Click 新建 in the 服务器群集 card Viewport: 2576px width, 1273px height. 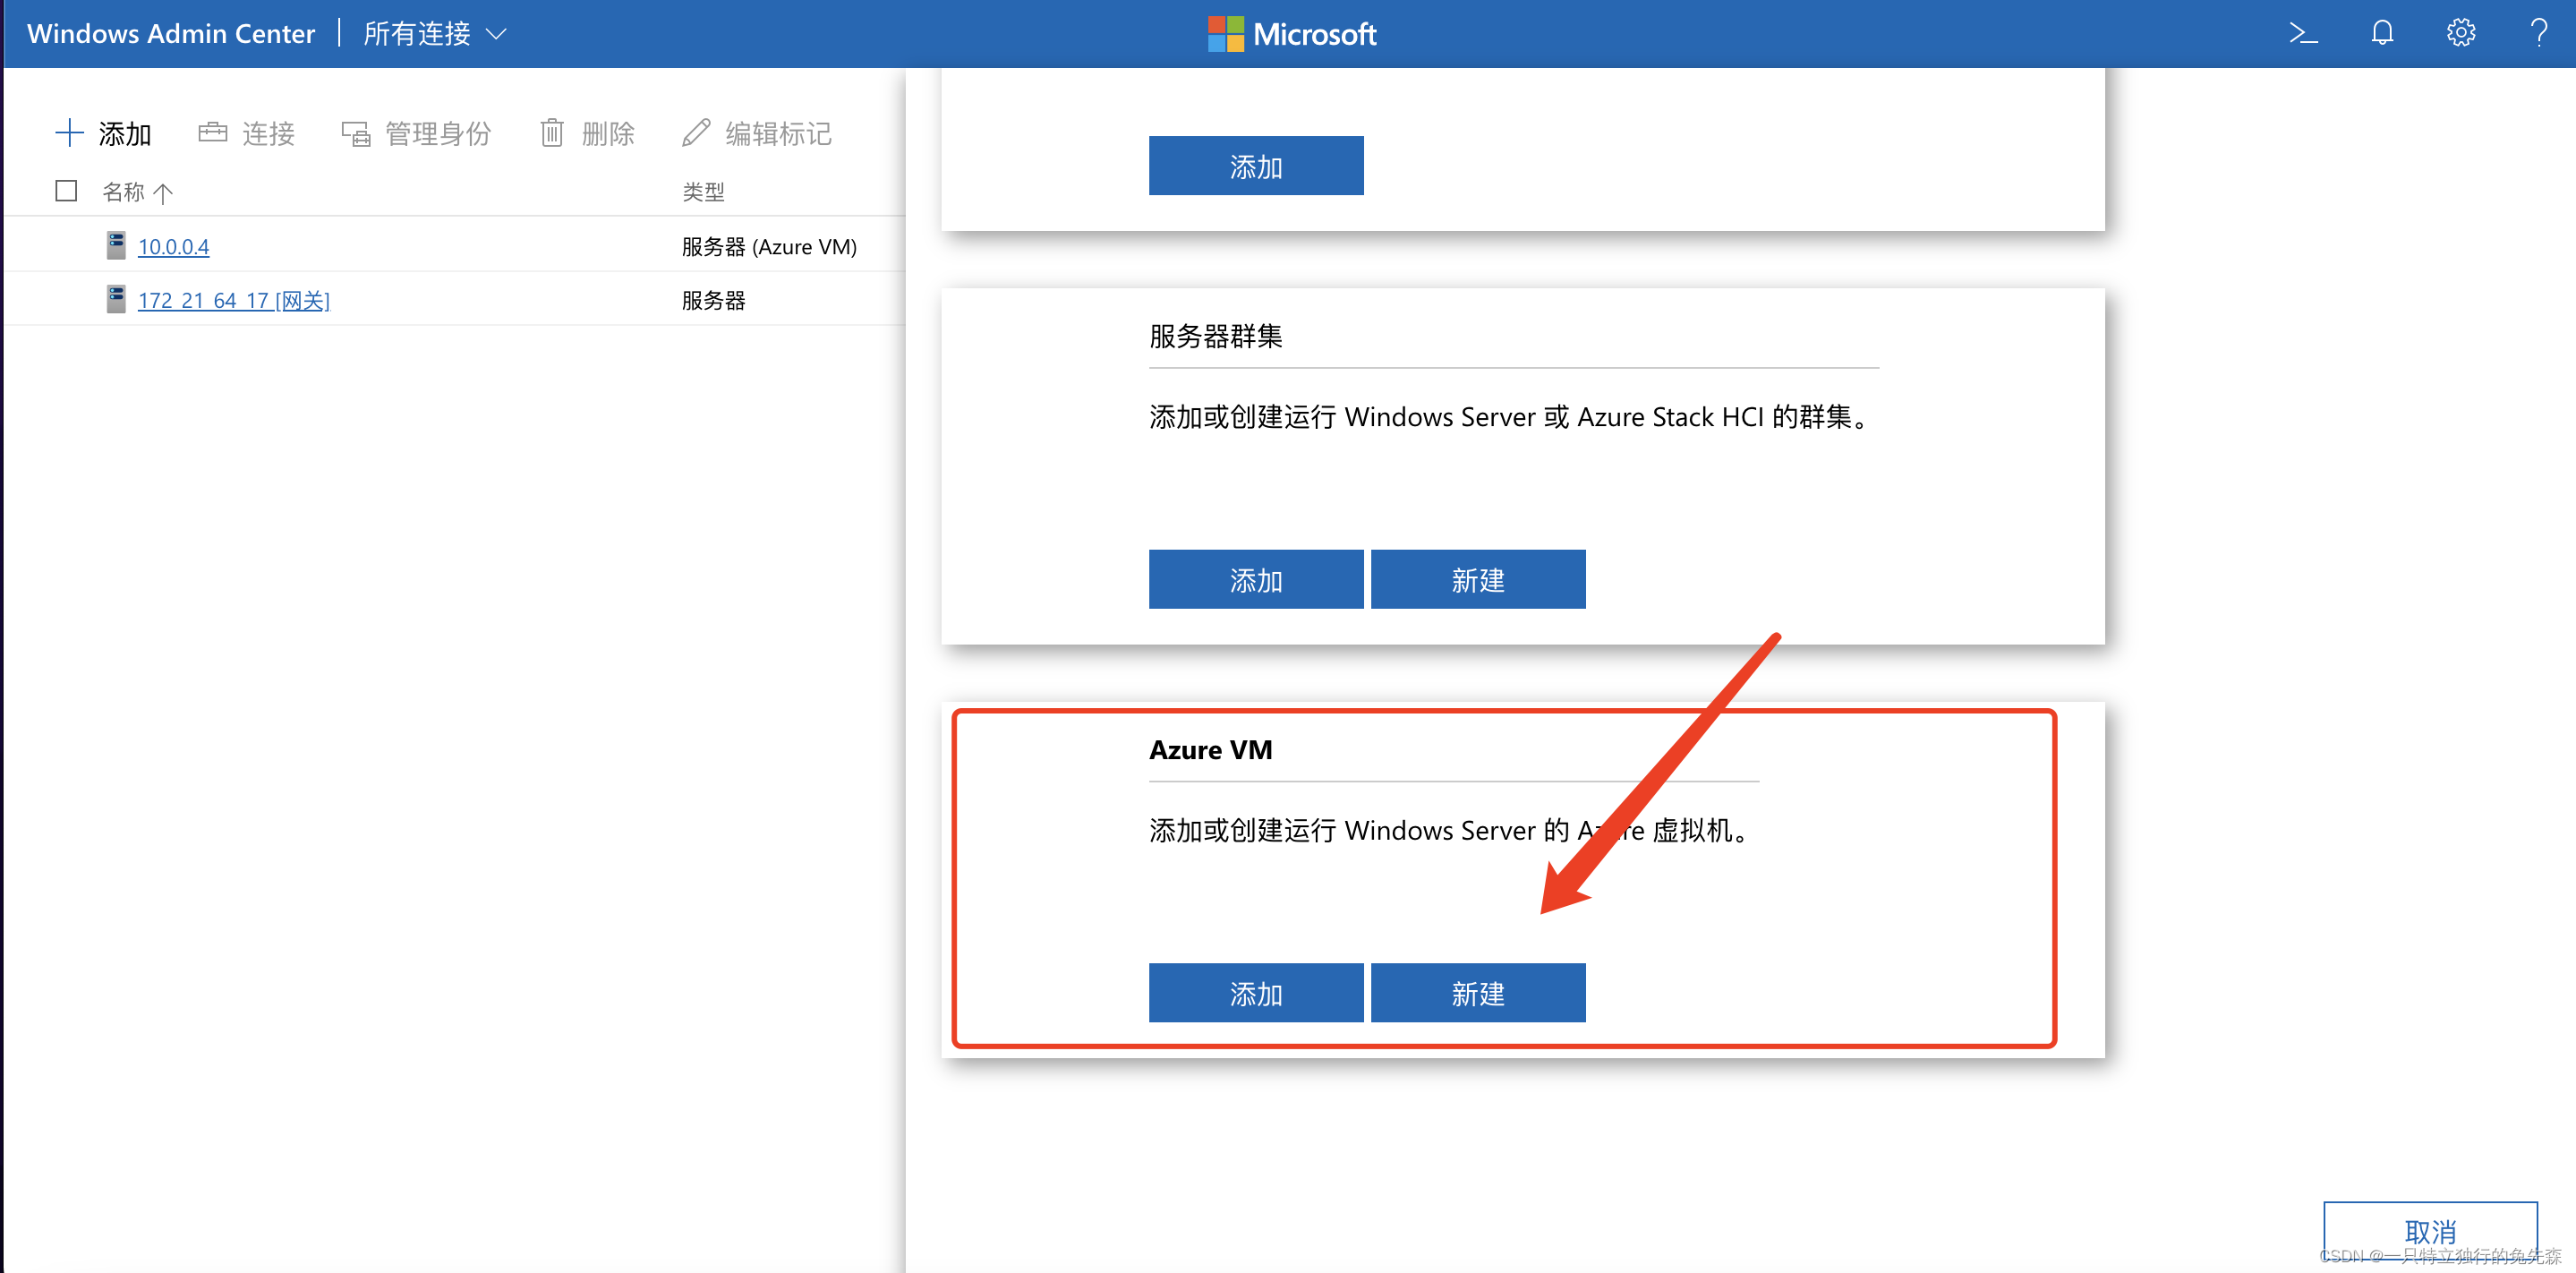pyautogui.click(x=1477, y=579)
